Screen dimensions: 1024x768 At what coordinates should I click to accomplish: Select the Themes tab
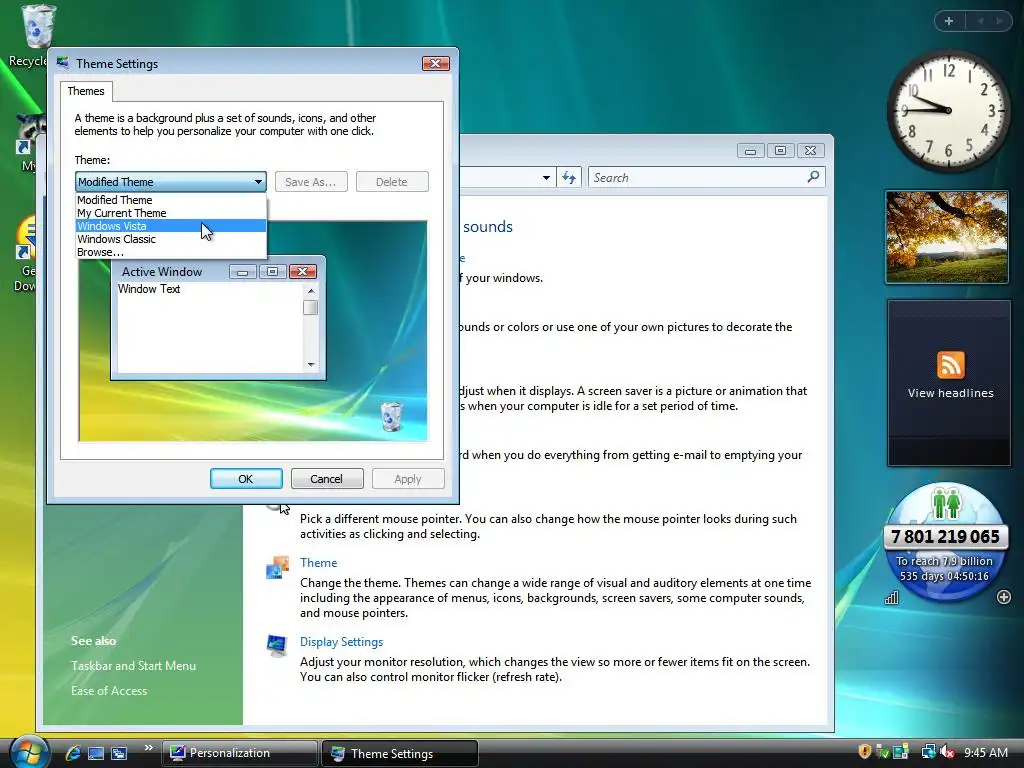[x=86, y=91]
